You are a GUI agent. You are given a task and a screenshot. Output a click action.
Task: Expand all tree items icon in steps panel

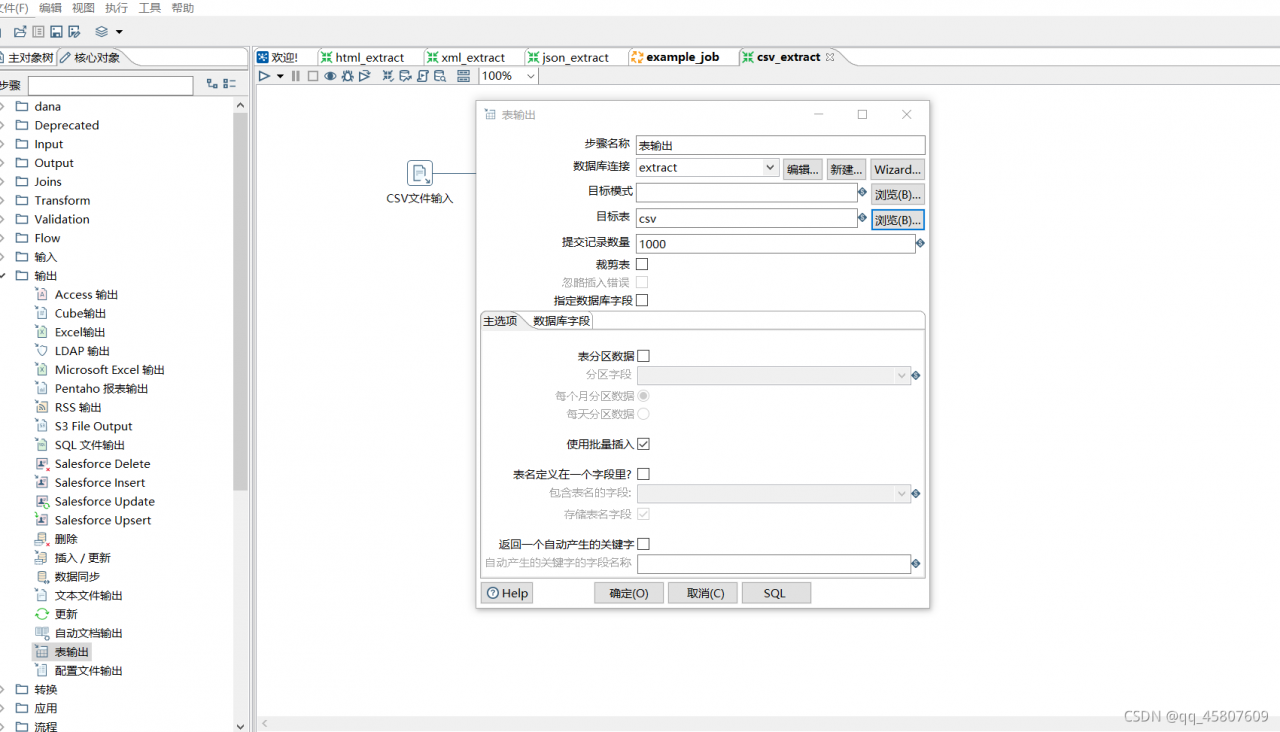pos(212,85)
